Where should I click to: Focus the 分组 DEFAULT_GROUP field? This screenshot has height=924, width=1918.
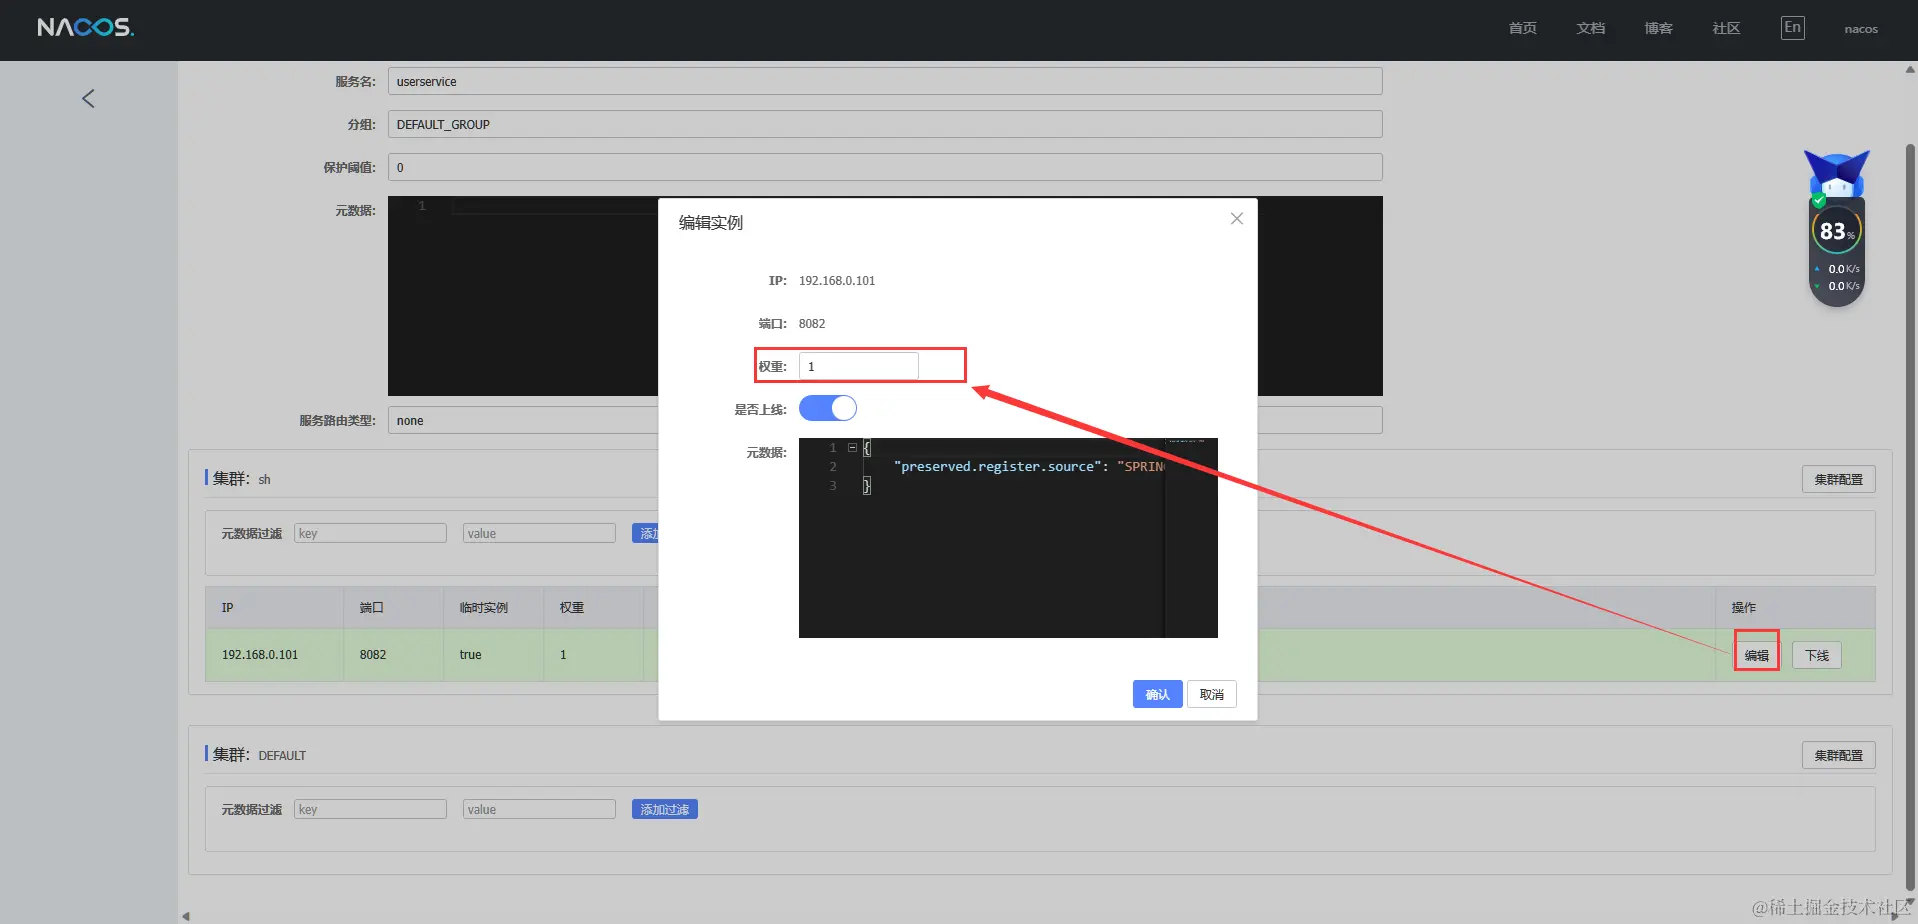(x=885, y=124)
